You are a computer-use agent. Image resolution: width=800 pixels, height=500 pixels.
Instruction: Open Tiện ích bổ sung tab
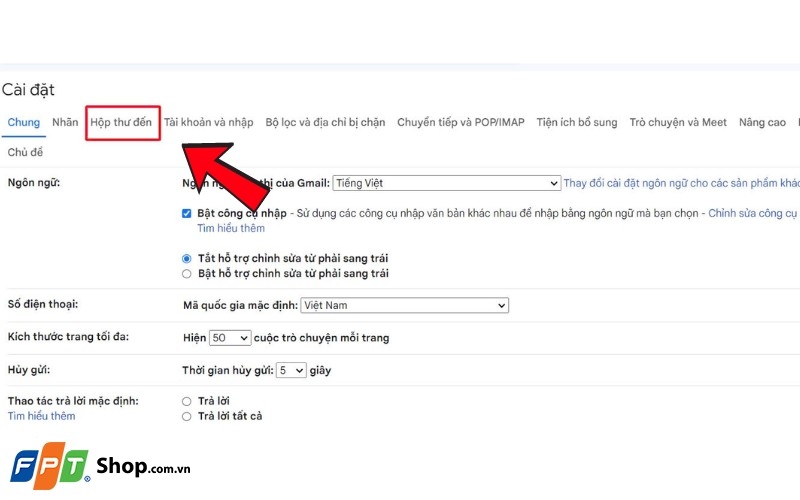coord(577,122)
